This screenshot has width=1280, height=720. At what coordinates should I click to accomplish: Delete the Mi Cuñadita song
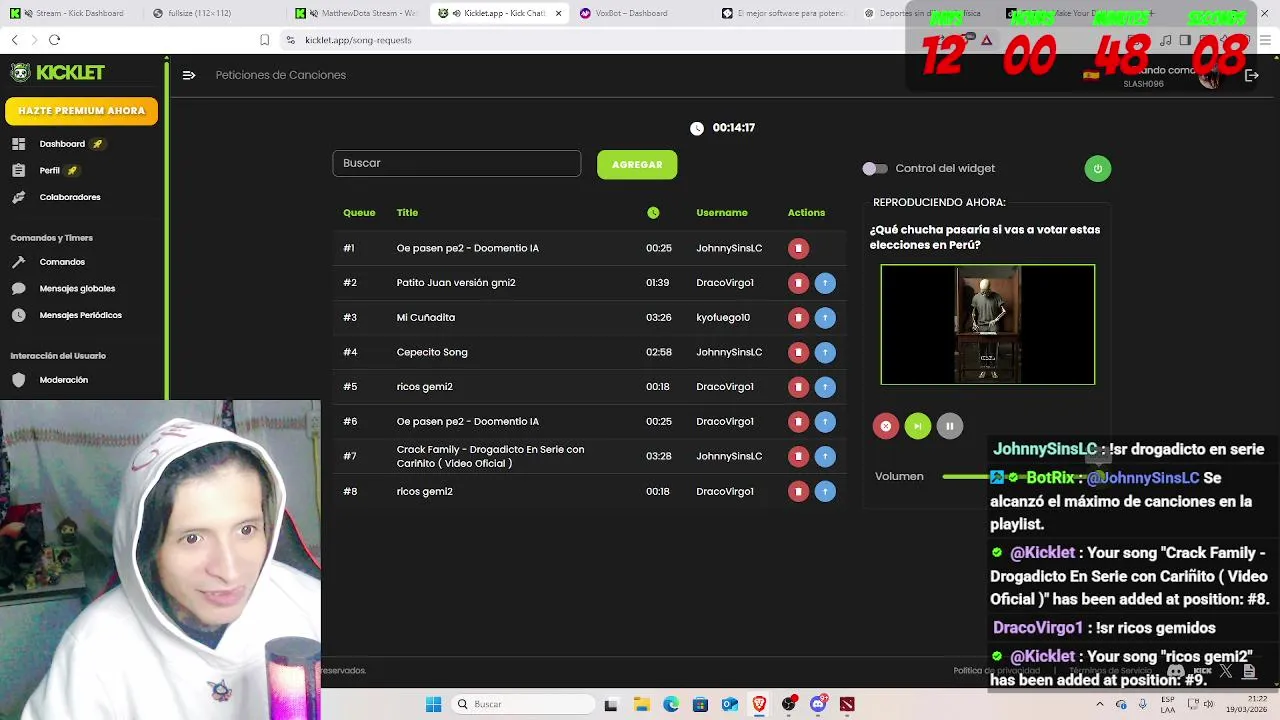[798, 318]
